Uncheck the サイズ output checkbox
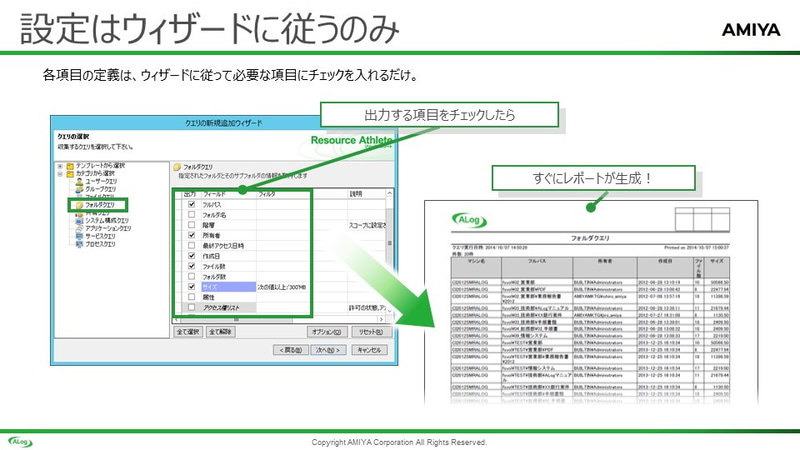The image size is (800, 450). pyautogui.click(x=192, y=287)
